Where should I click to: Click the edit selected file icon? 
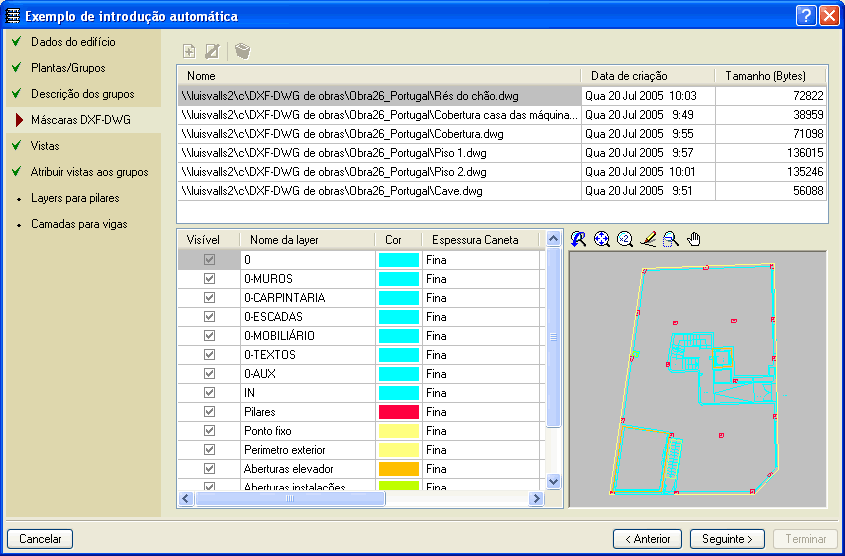point(212,51)
